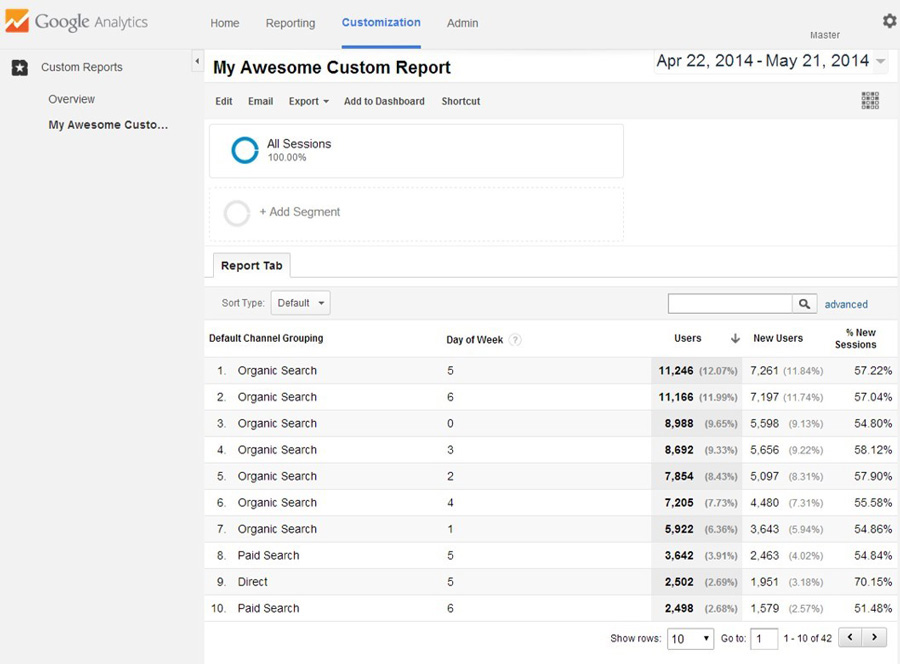The height and width of the screenshot is (664, 900).
Task: Click the search magnifier button
Action: 804,304
